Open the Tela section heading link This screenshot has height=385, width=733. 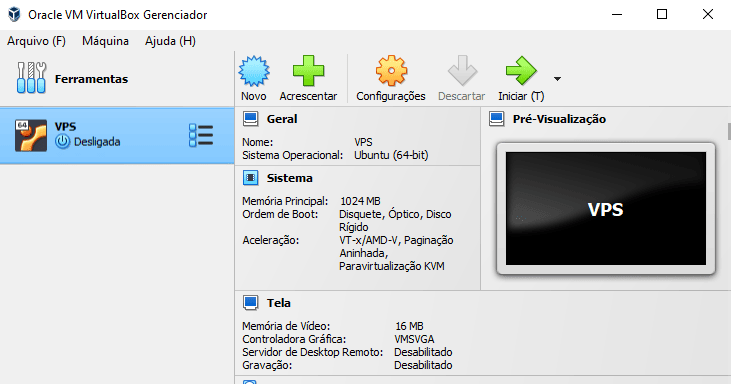(x=279, y=303)
